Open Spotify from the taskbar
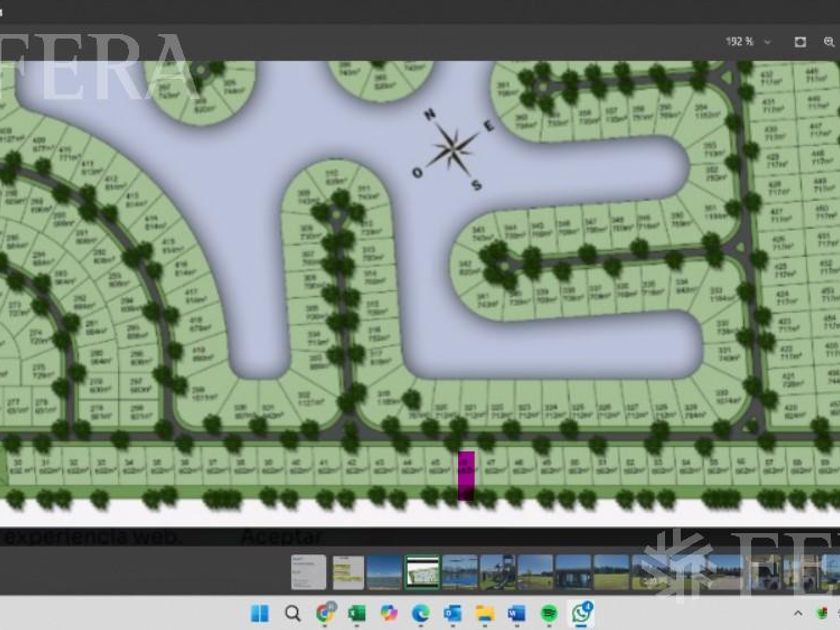 pos(549,612)
